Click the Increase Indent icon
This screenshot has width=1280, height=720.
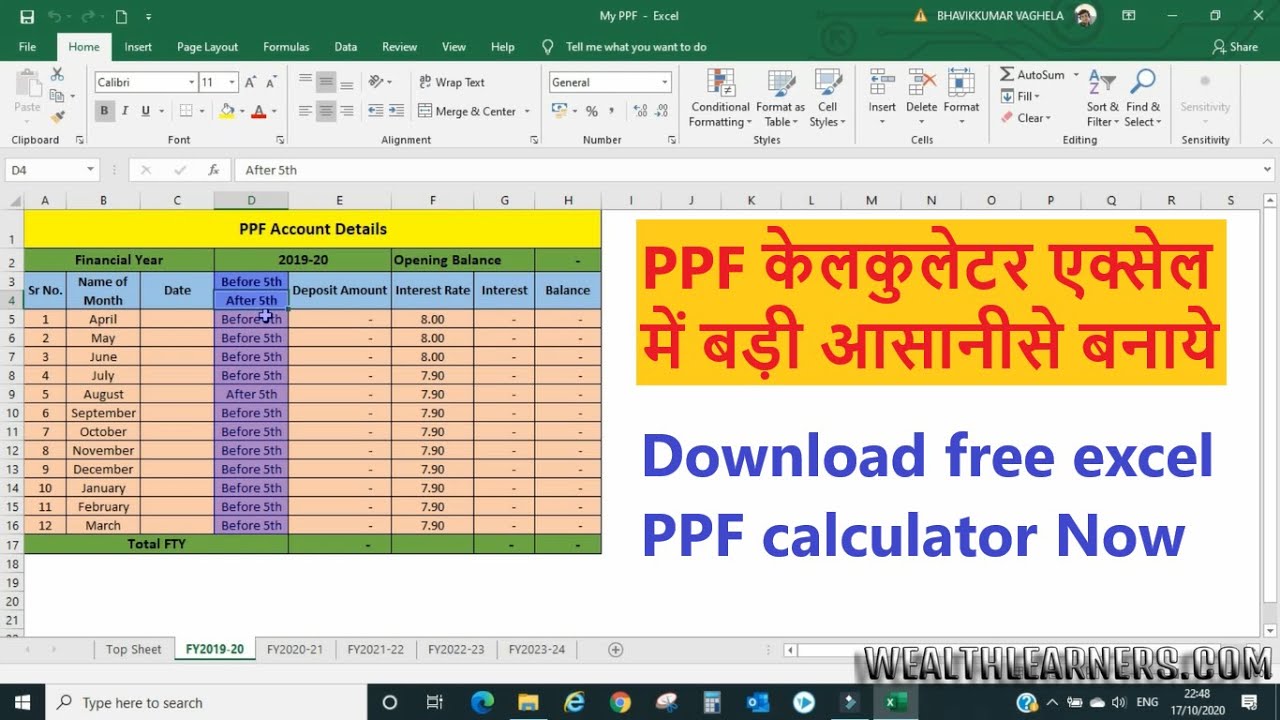[x=396, y=111]
